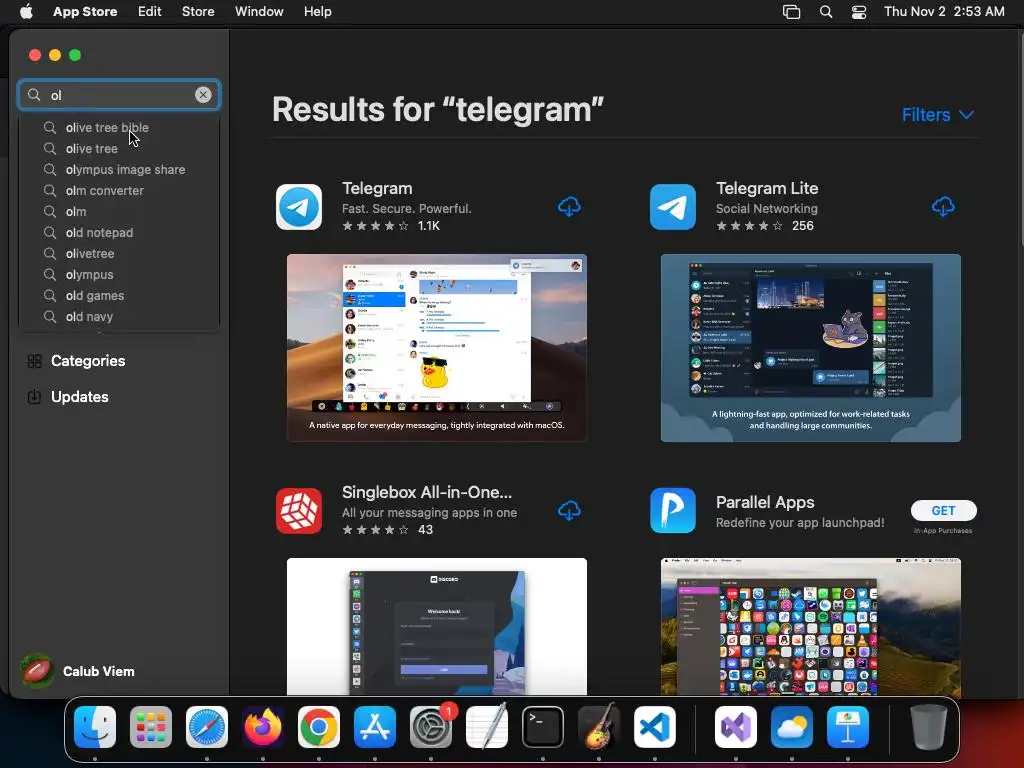1024x768 pixels.
Task: Open the Weather app from Dock
Action: (x=792, y=727)
